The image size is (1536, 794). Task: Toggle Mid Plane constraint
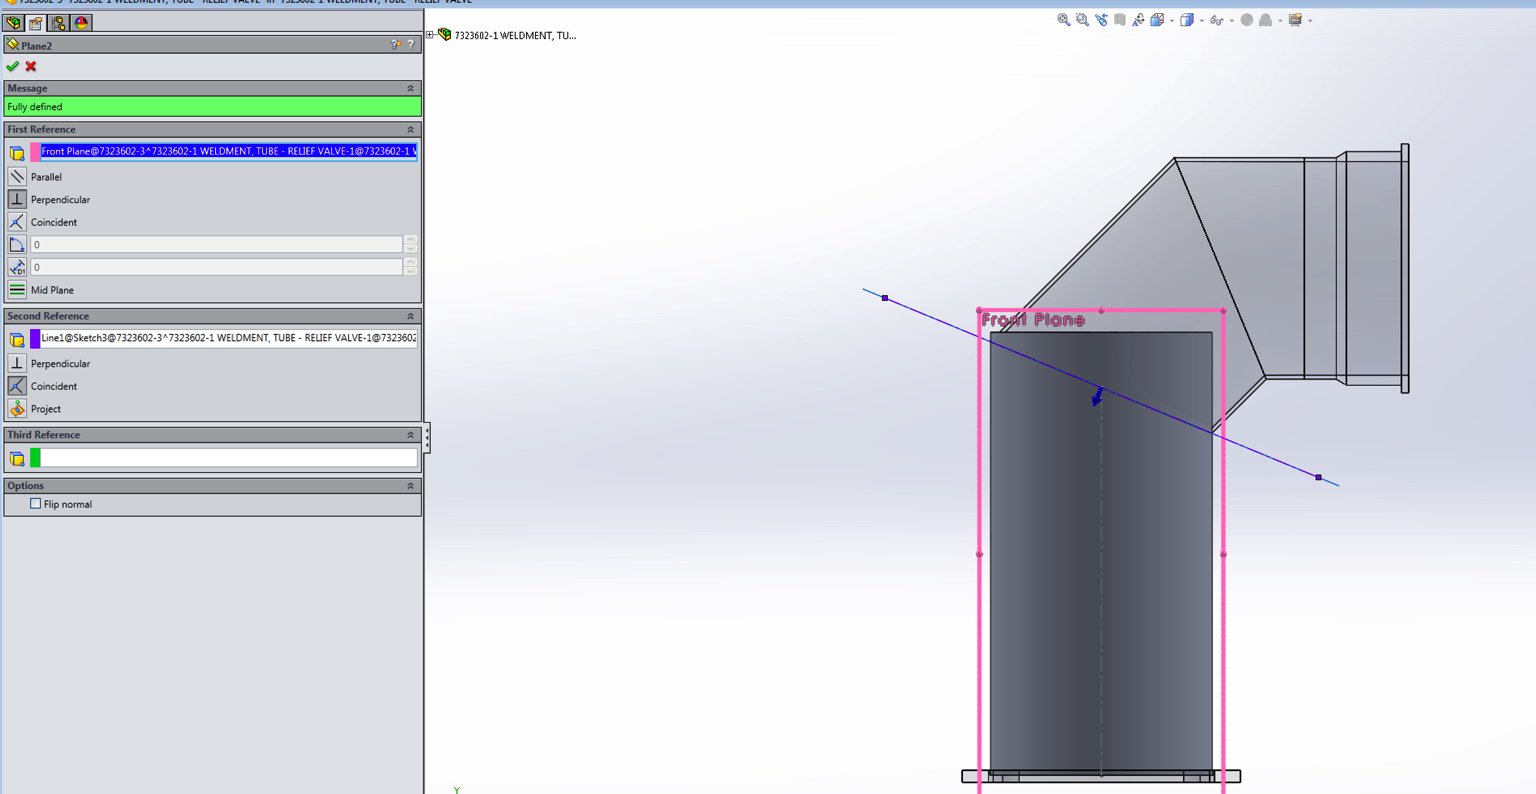pos(17,290)
